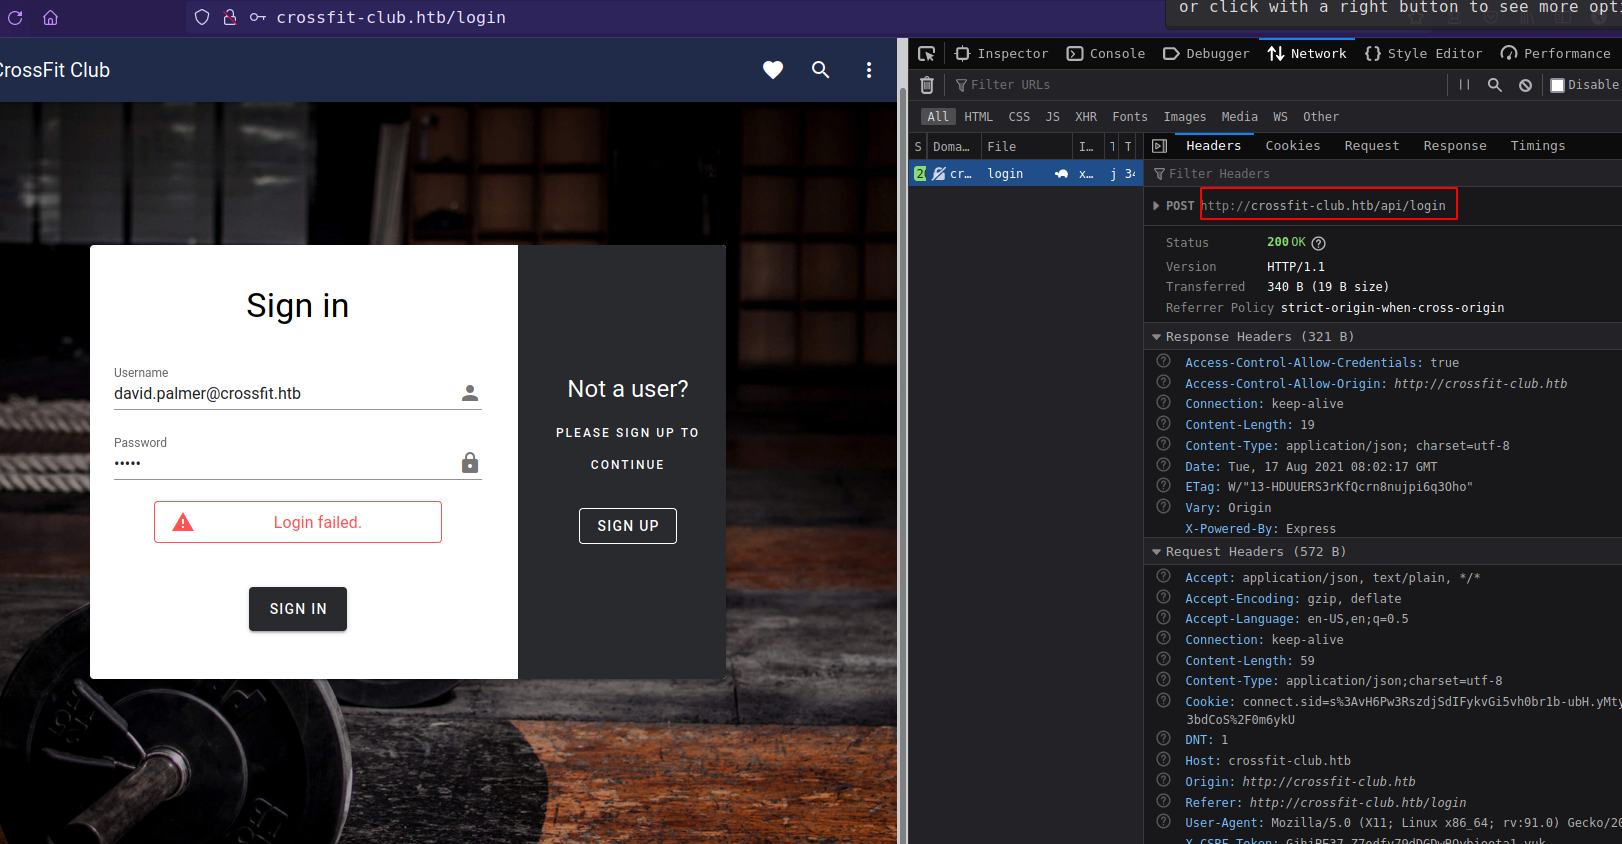This screenshot has height=844, width=1622.
Task: Collapse the Request Headers section
Action: 1157,552
